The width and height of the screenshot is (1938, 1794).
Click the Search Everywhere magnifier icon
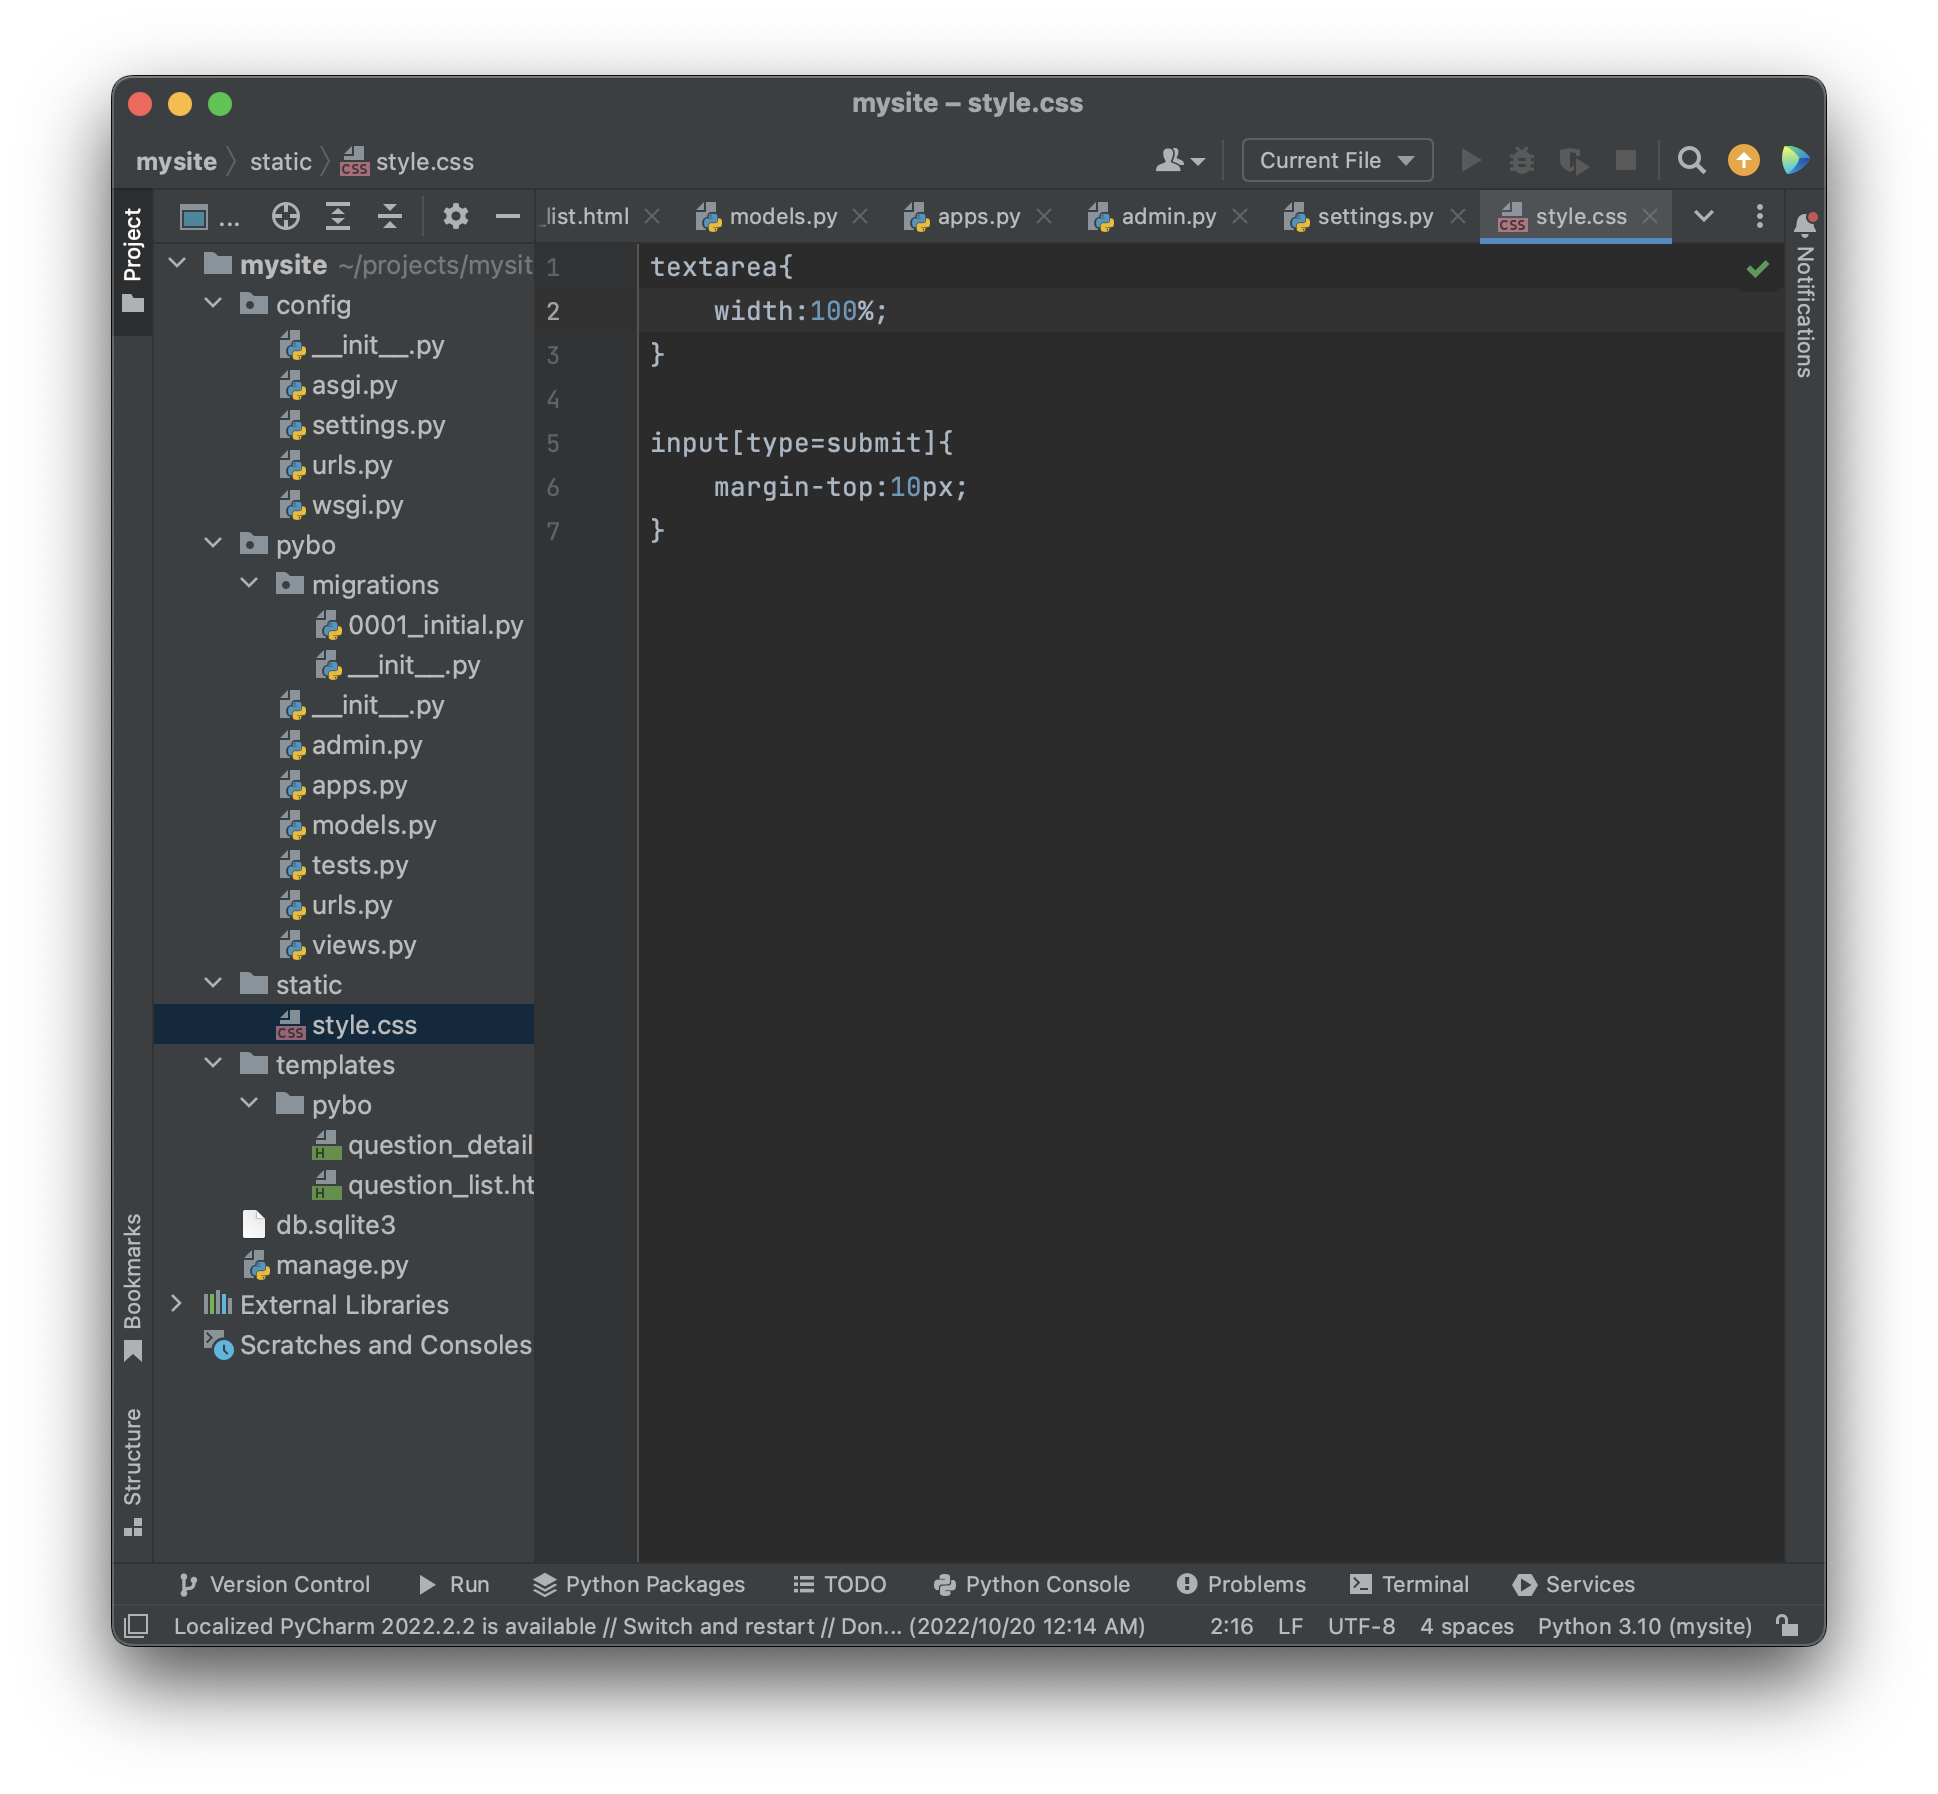[1690, 160]
